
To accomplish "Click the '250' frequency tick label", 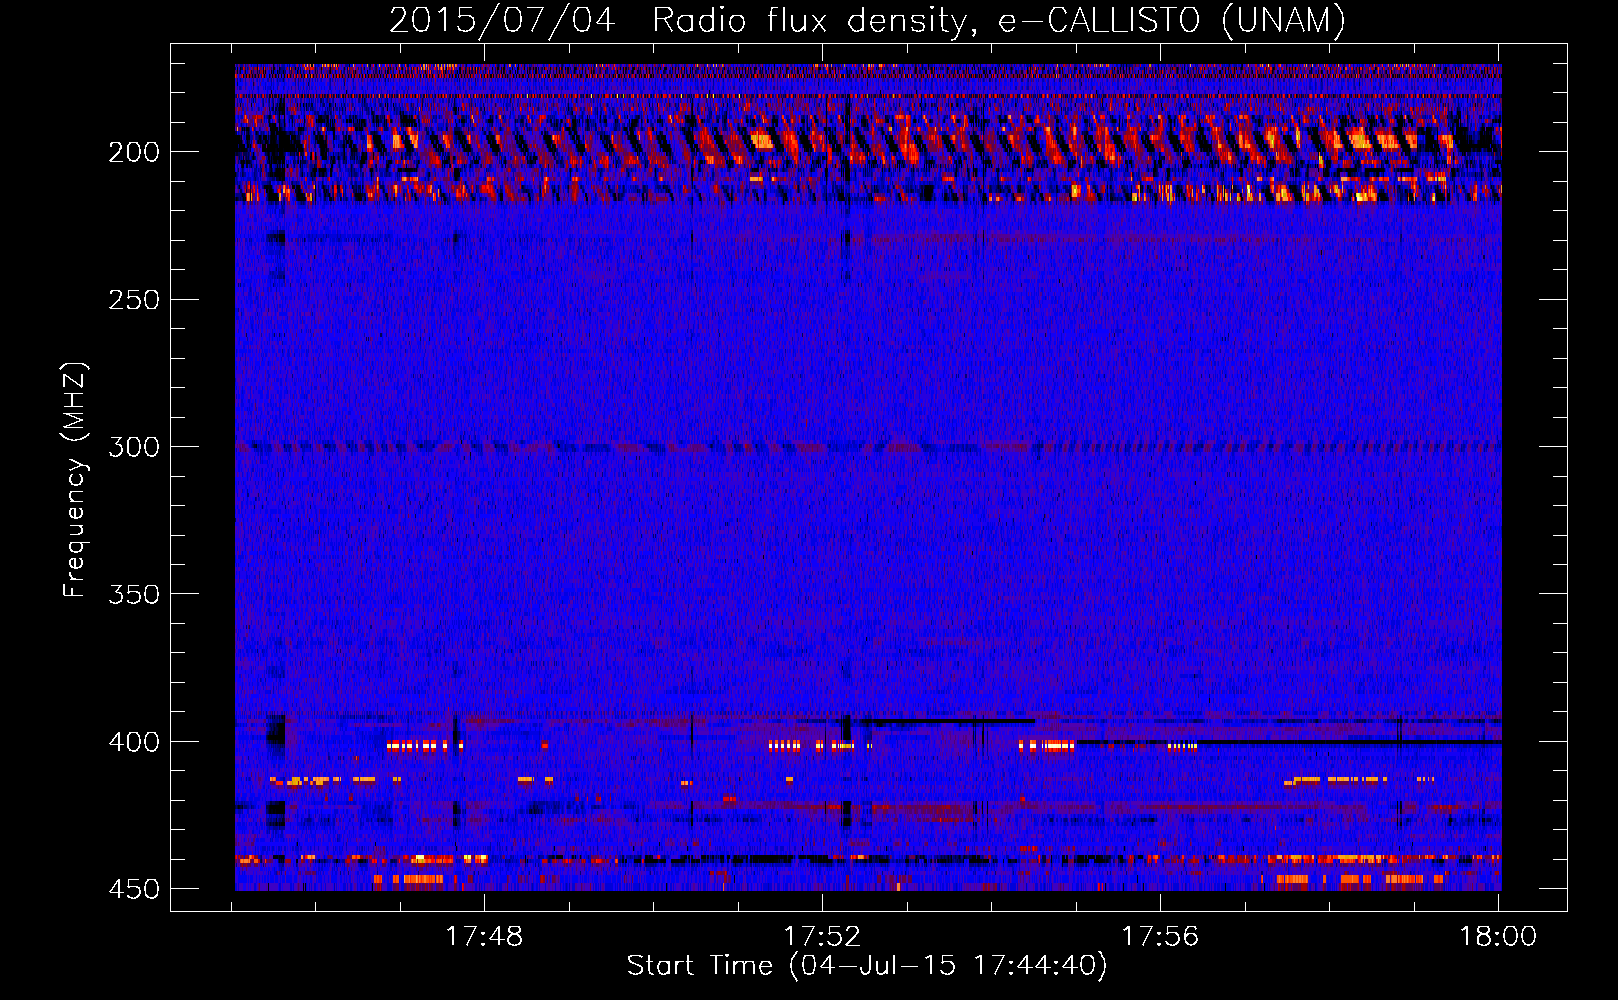I will tap(134, 300).
